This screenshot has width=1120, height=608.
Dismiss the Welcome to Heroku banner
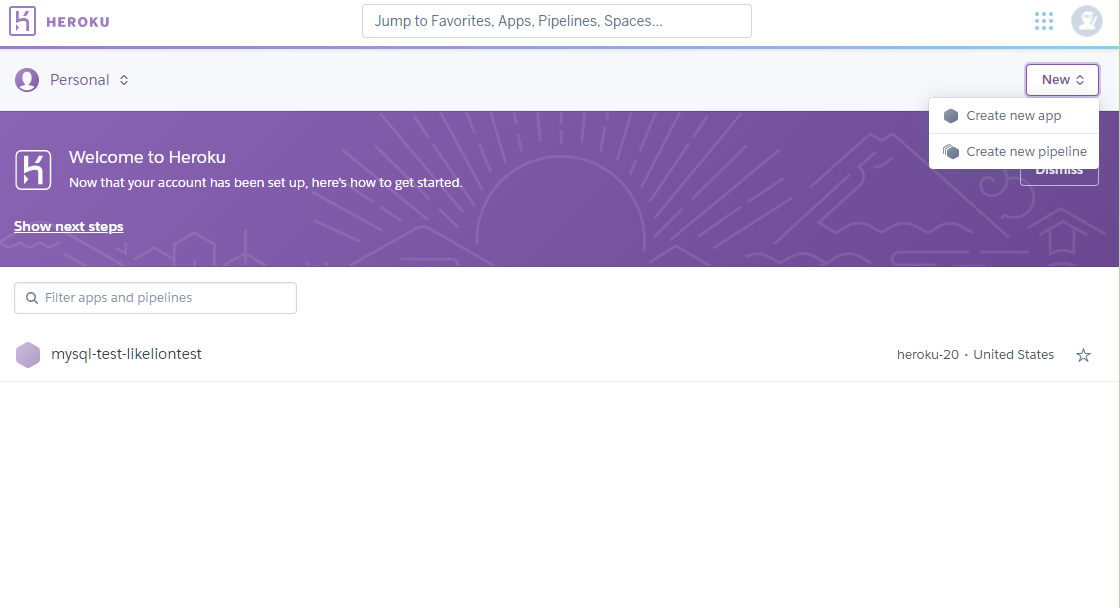(1059, 175)
